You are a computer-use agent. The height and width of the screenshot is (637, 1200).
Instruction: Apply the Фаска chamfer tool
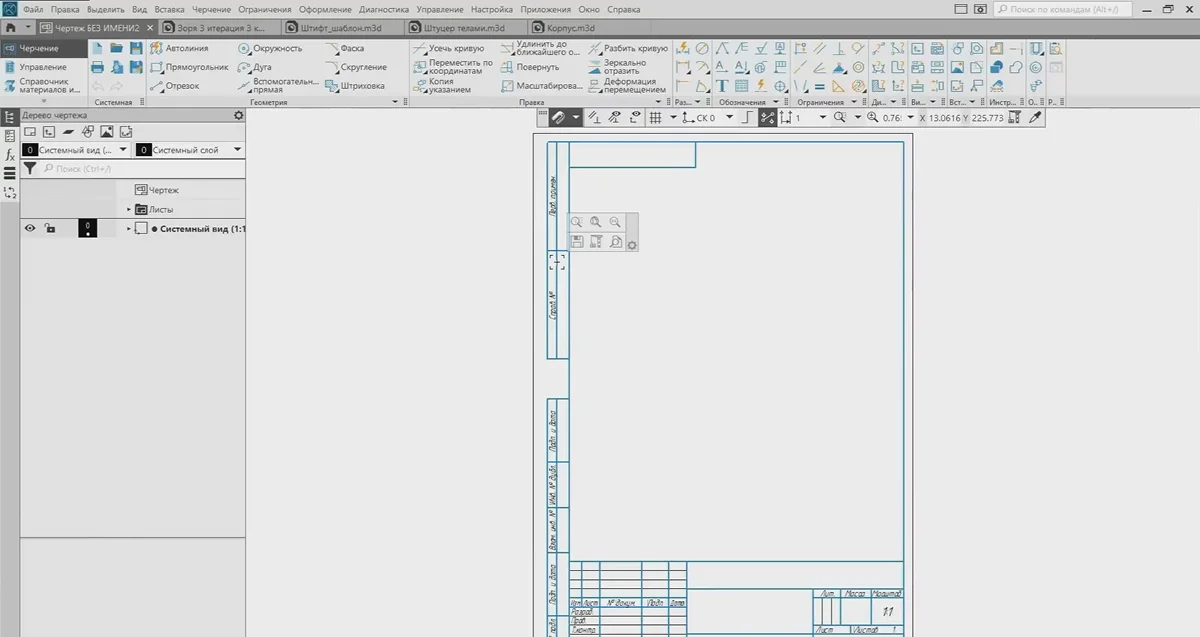(x=344, y=48)
